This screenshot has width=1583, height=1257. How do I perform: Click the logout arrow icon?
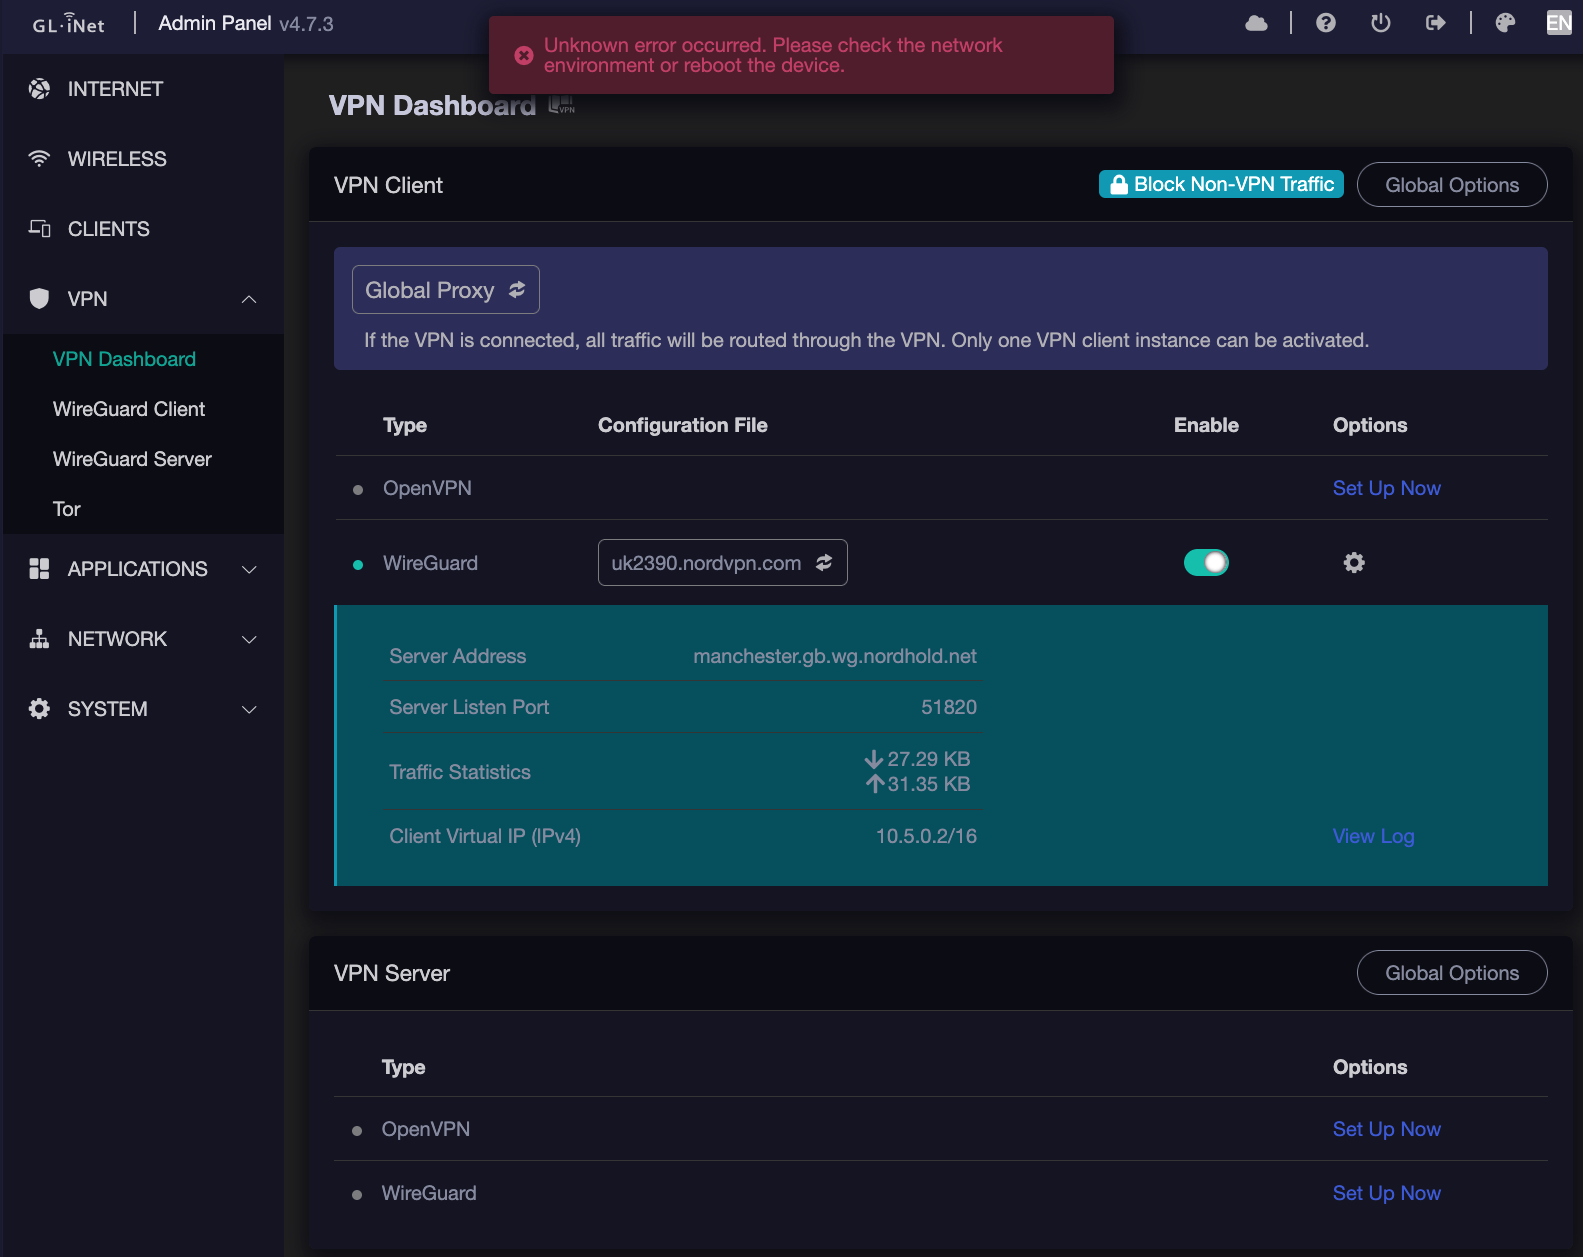click(x=1435, y=23)
